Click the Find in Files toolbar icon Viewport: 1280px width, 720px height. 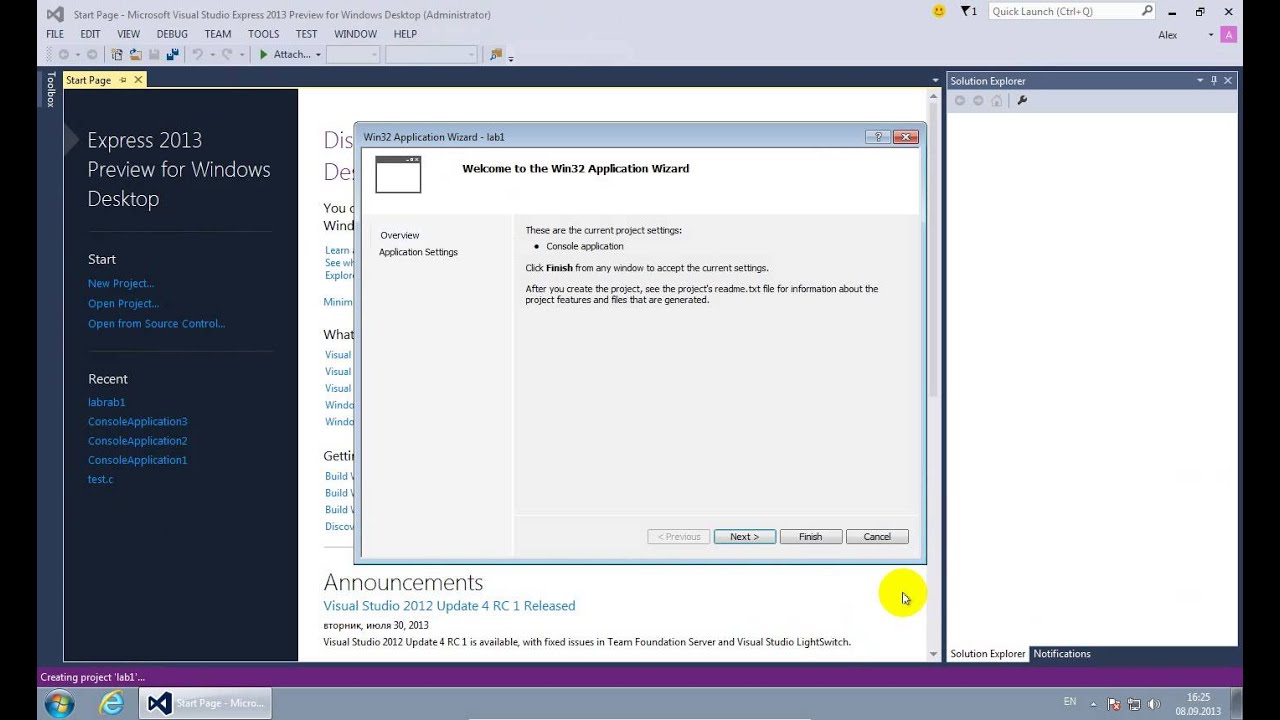tap(495, 54)
